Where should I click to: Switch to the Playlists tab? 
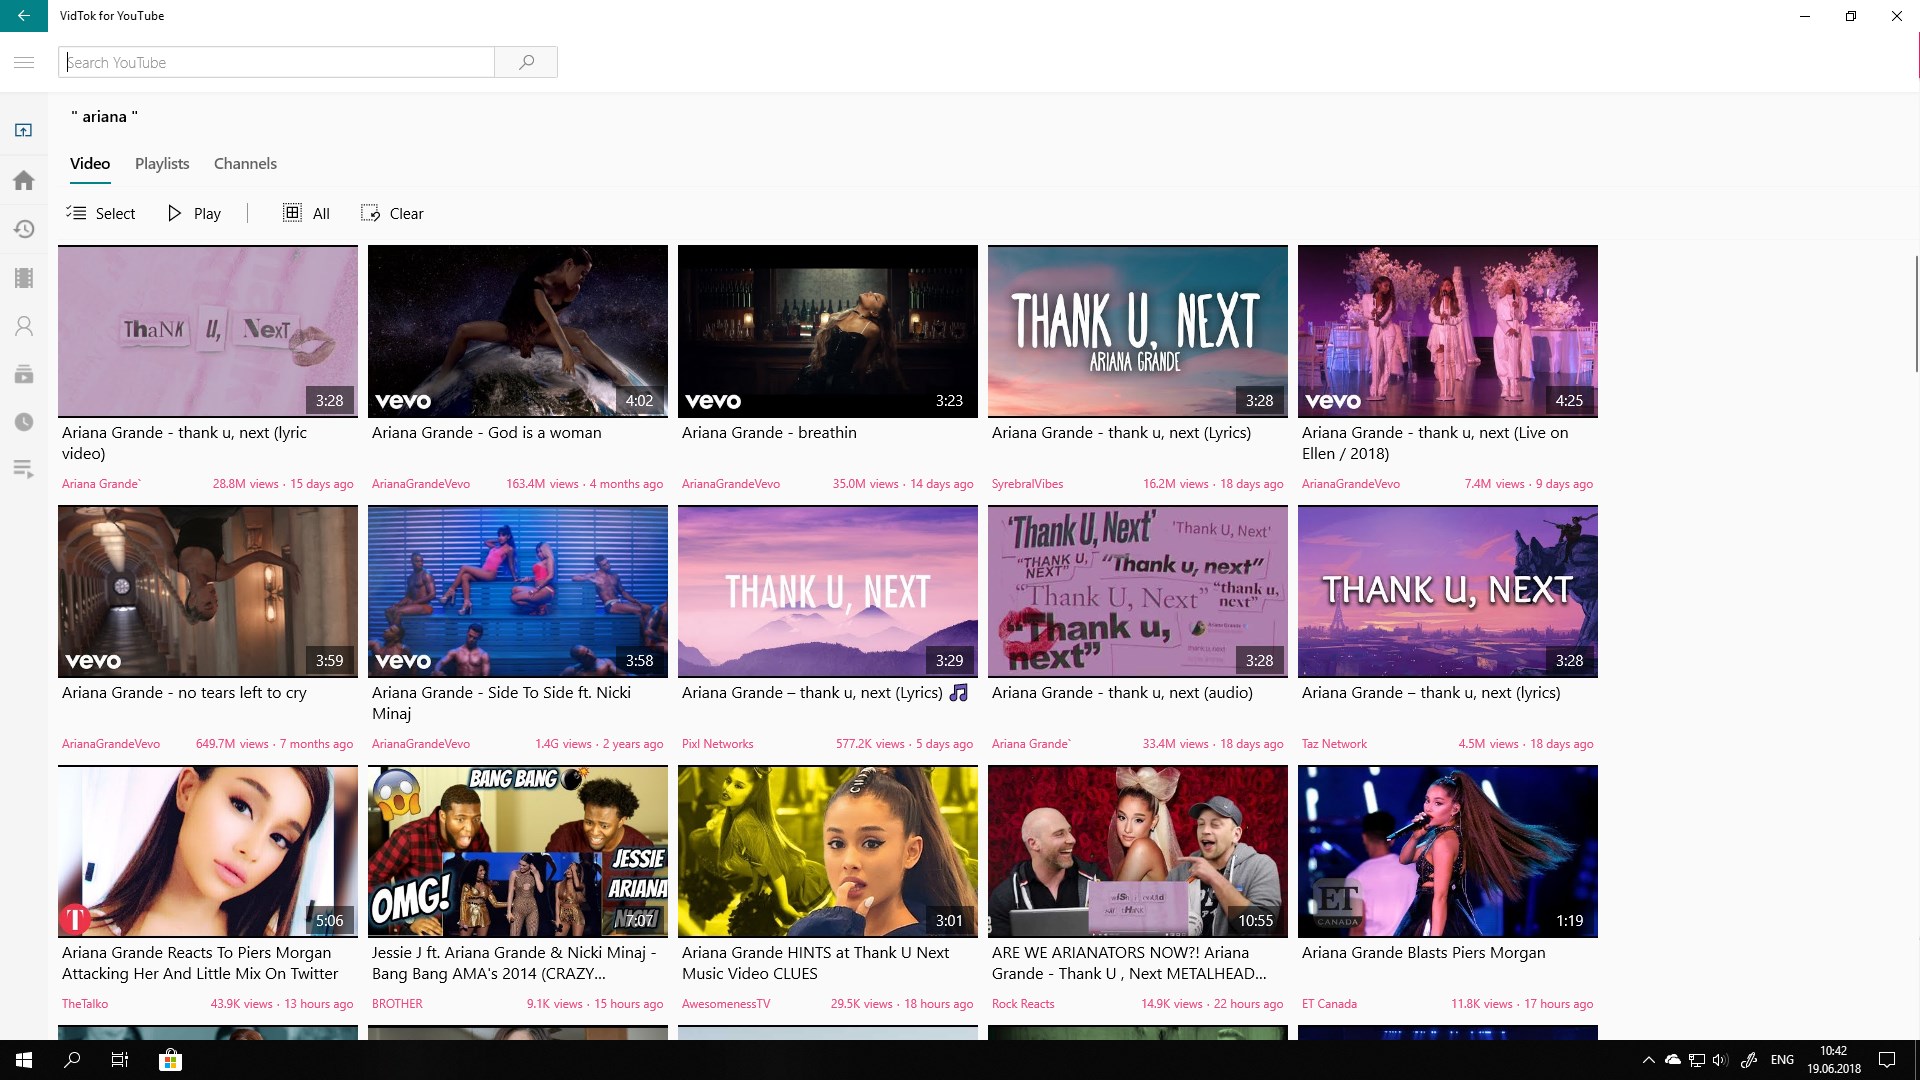click(162, 164)
